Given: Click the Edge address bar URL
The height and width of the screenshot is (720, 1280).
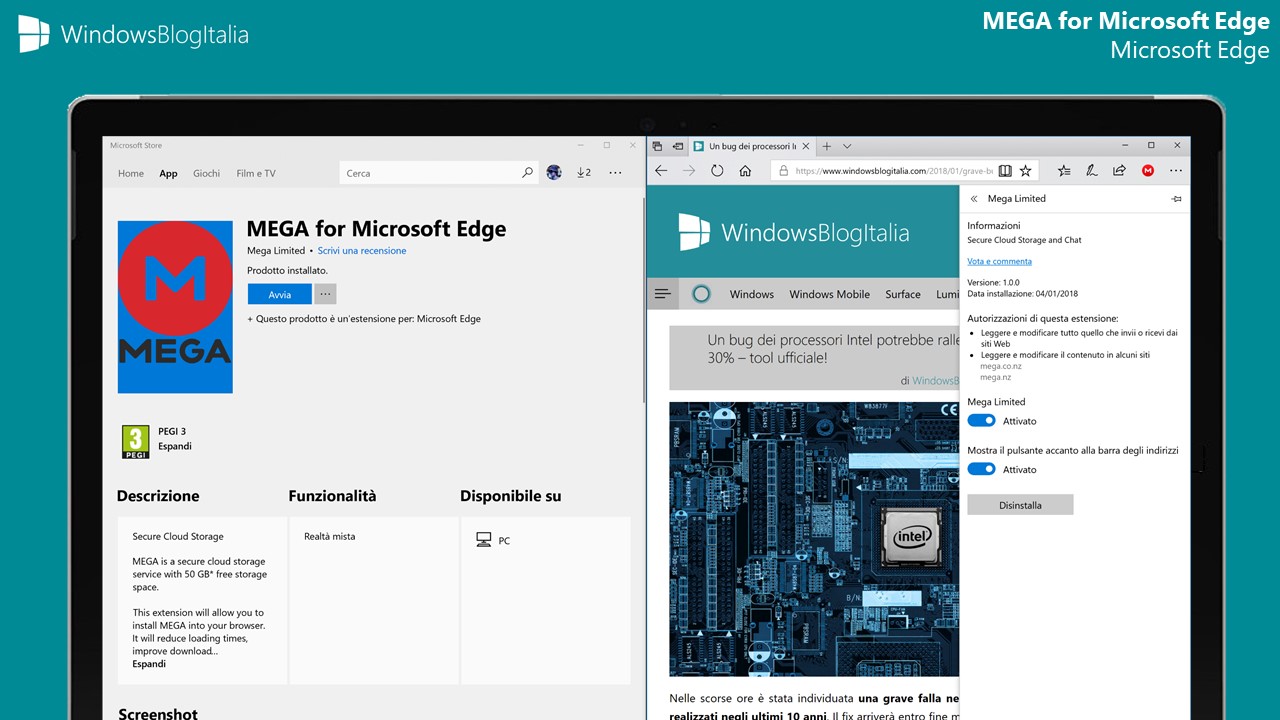Looking at the screenshot, I should click(894, 171).
